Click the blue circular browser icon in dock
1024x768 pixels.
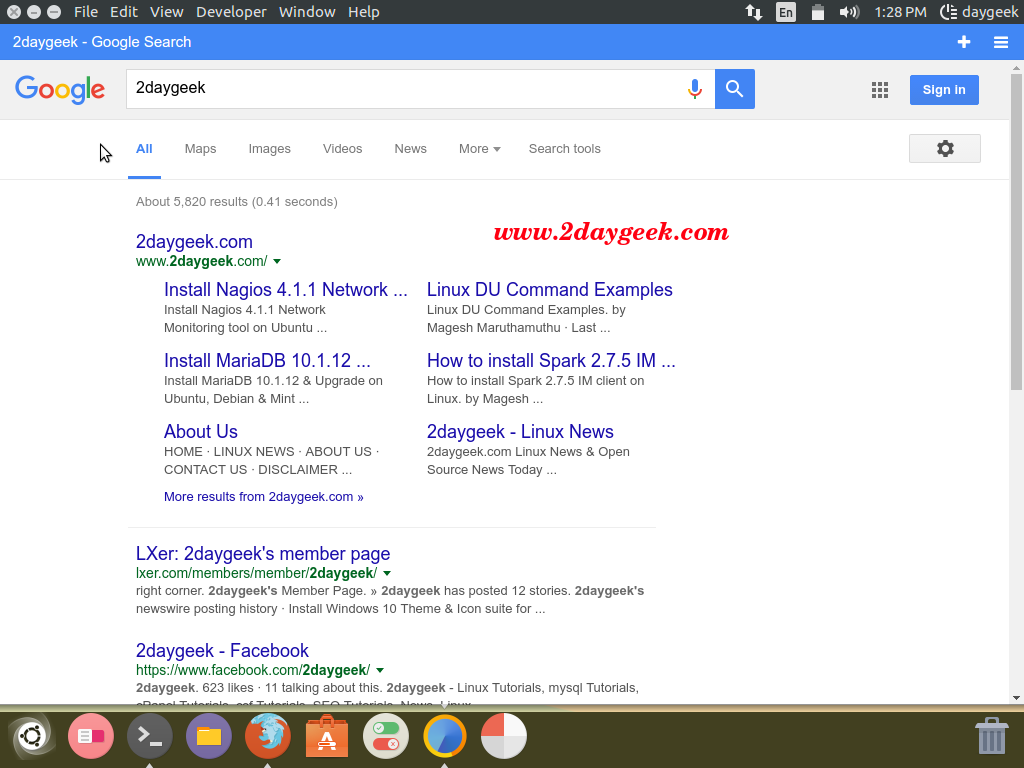[445, 736]
